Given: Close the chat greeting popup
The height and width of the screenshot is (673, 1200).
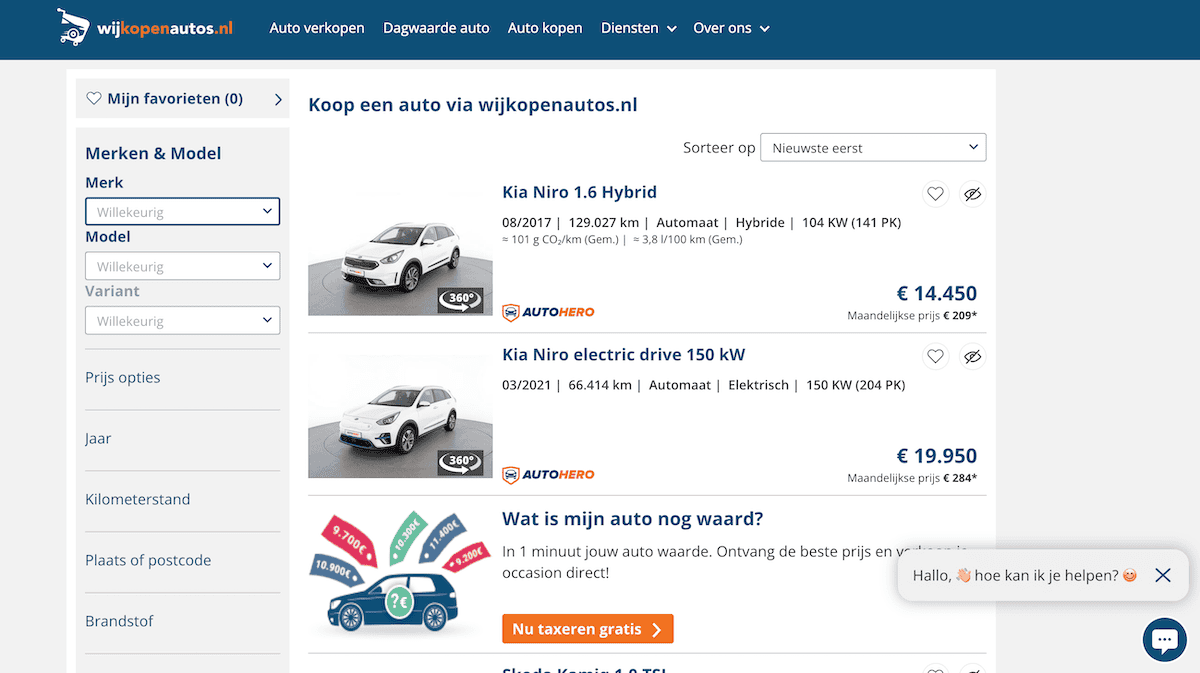Looking at the screenshot, I should click(x=1162, y=575).
